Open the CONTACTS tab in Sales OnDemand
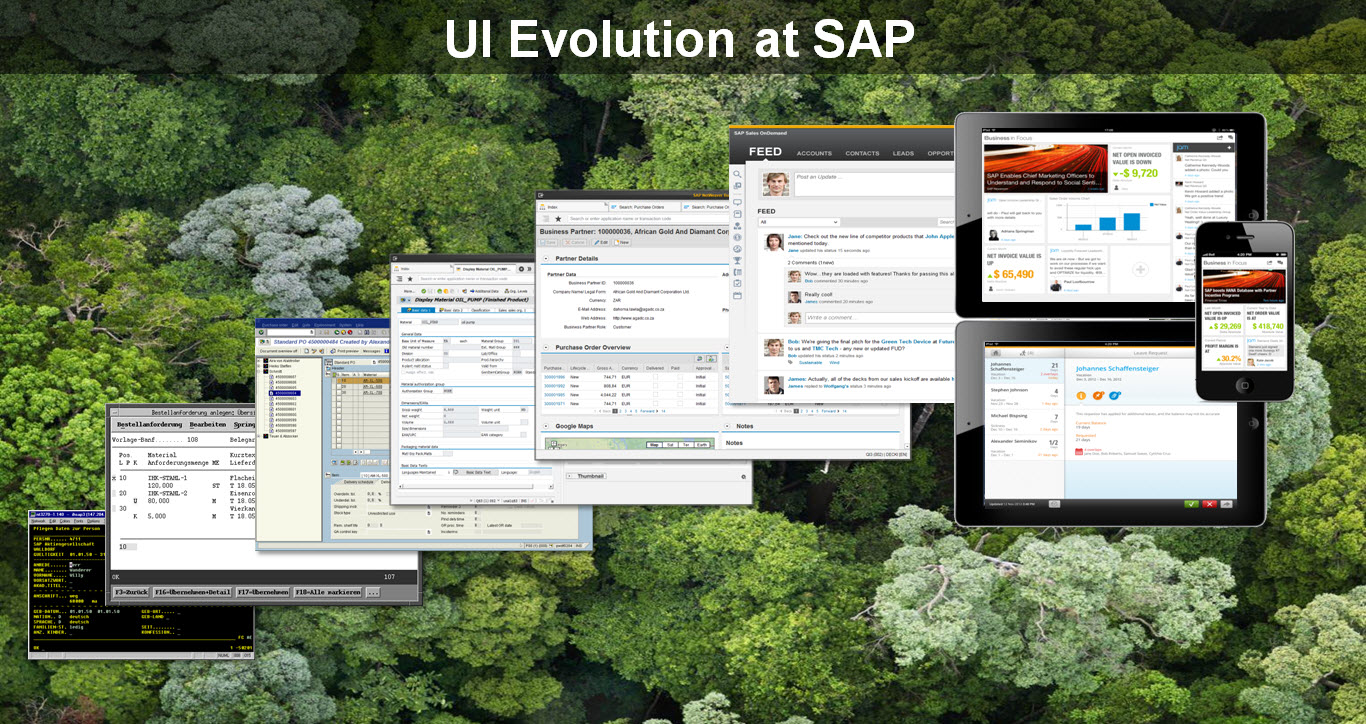 coord(862,153)
